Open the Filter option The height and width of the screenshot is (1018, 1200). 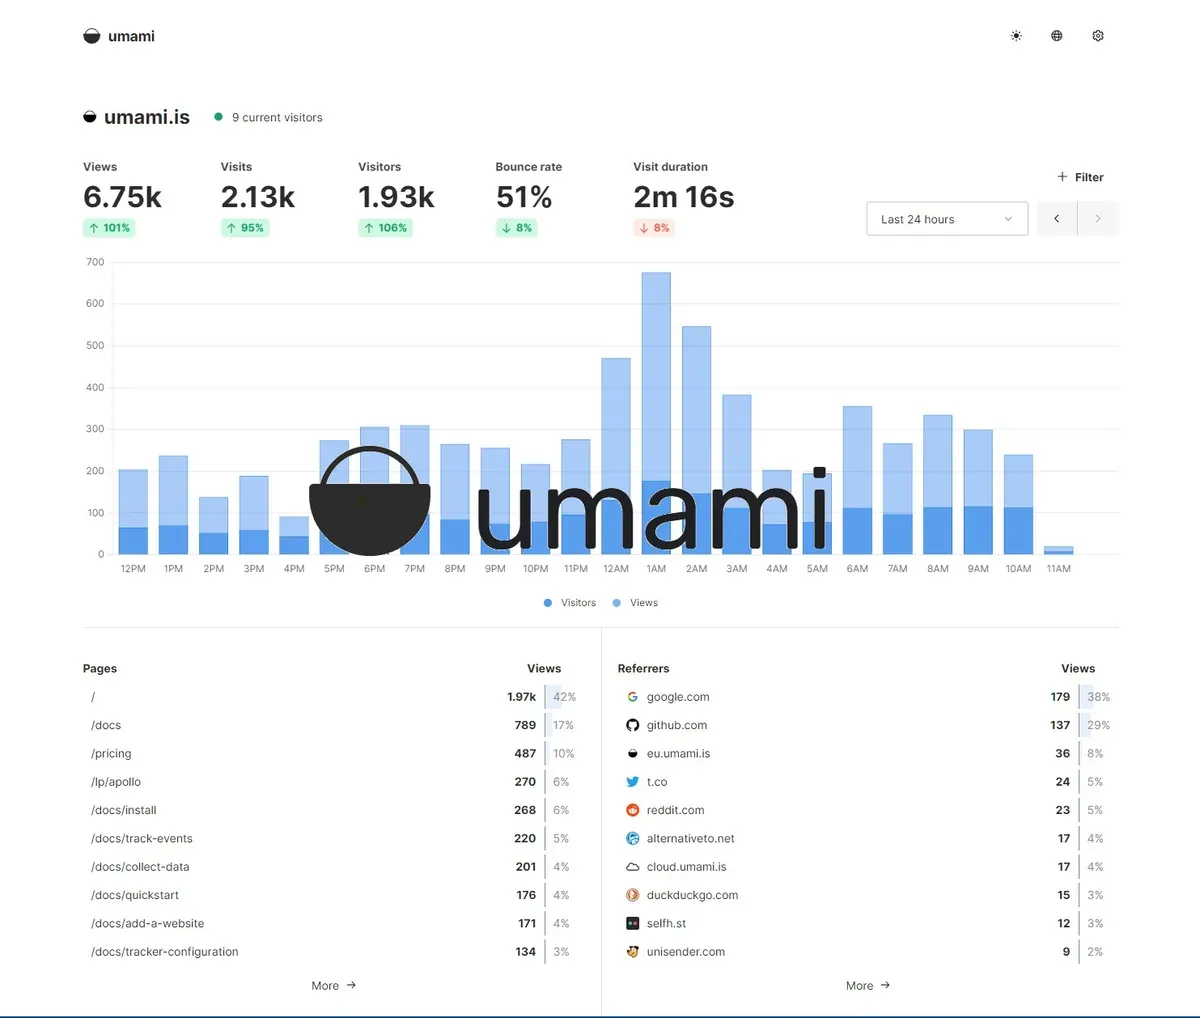pos(1080,177)
